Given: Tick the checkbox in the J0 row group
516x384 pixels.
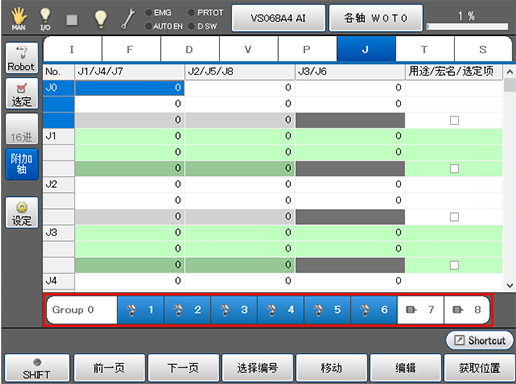Looking at the screenshot, I should [454, 120].
